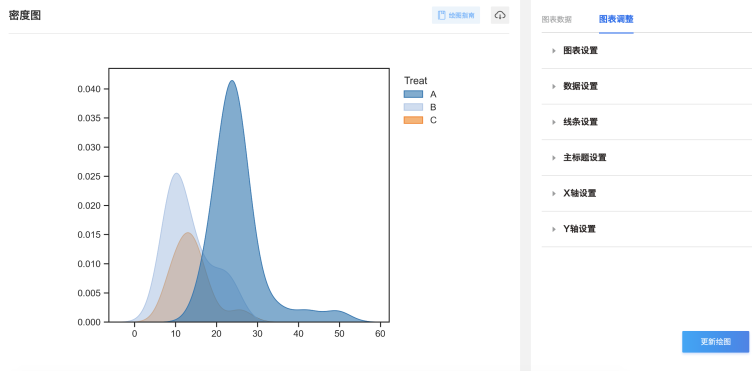
Task: Click the arrow beside 图表设置
Action: point(554,51)
